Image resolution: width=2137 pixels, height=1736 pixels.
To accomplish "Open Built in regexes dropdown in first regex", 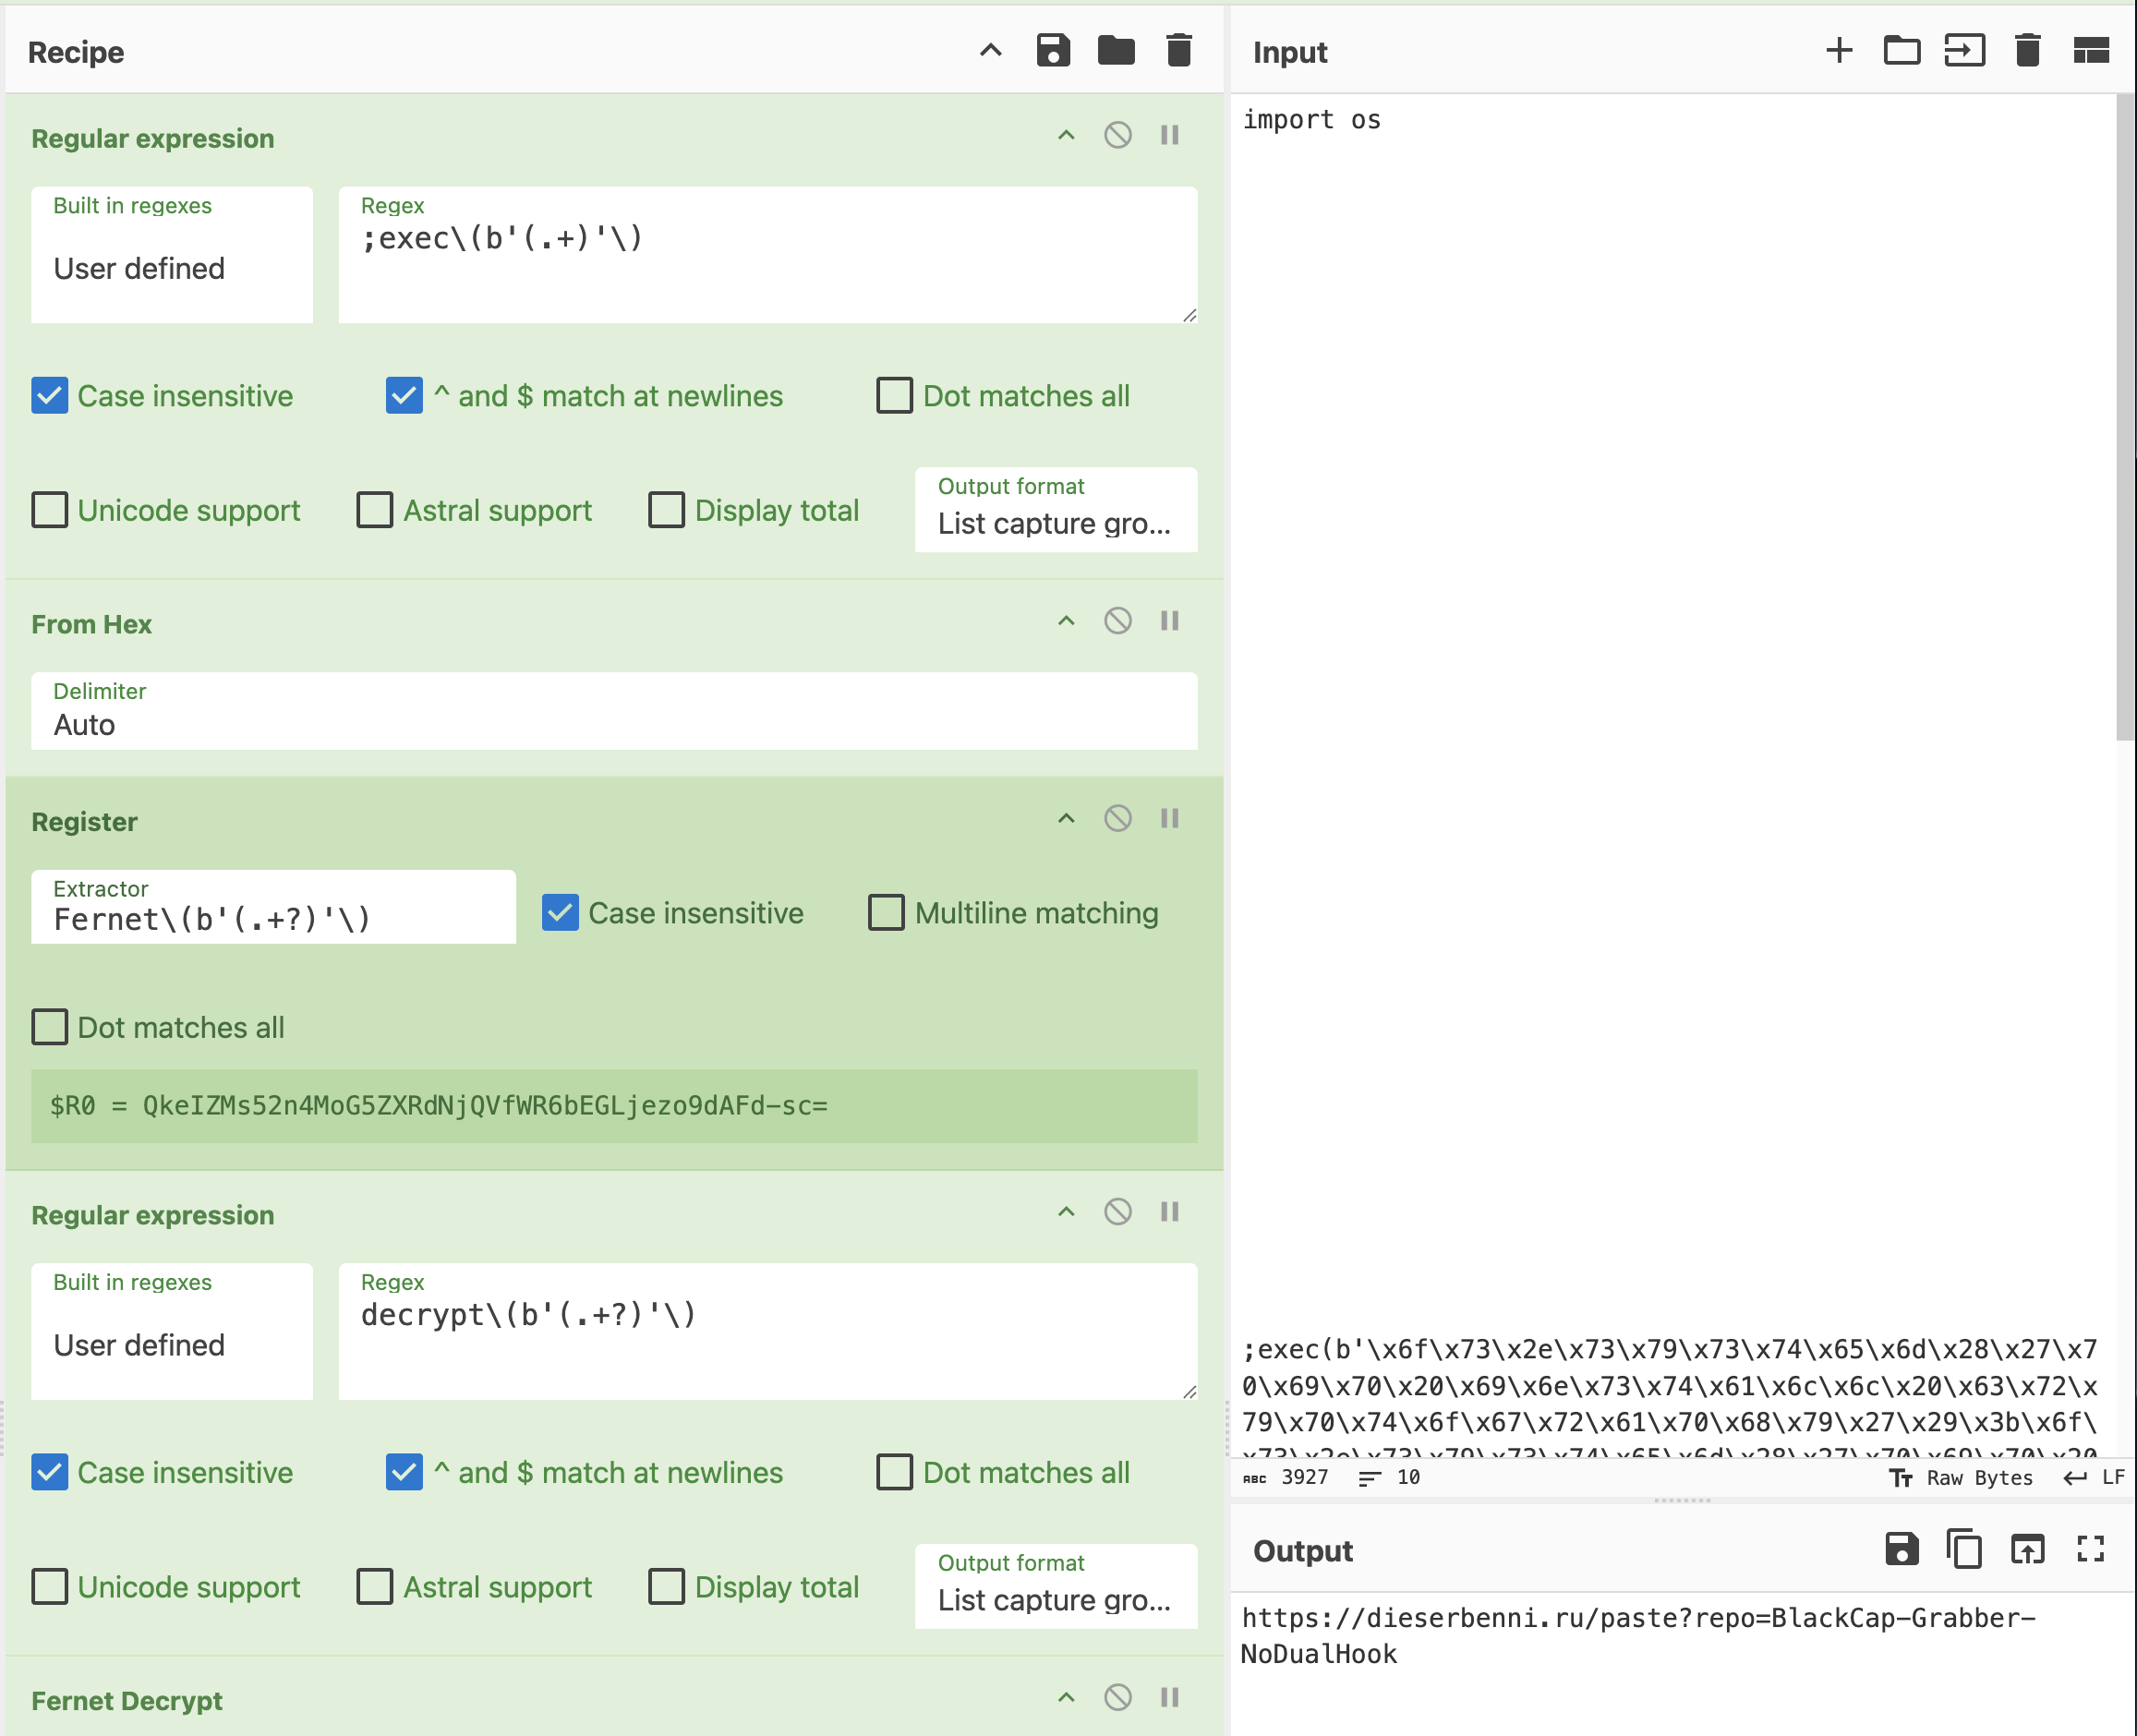I will point(172,255).
